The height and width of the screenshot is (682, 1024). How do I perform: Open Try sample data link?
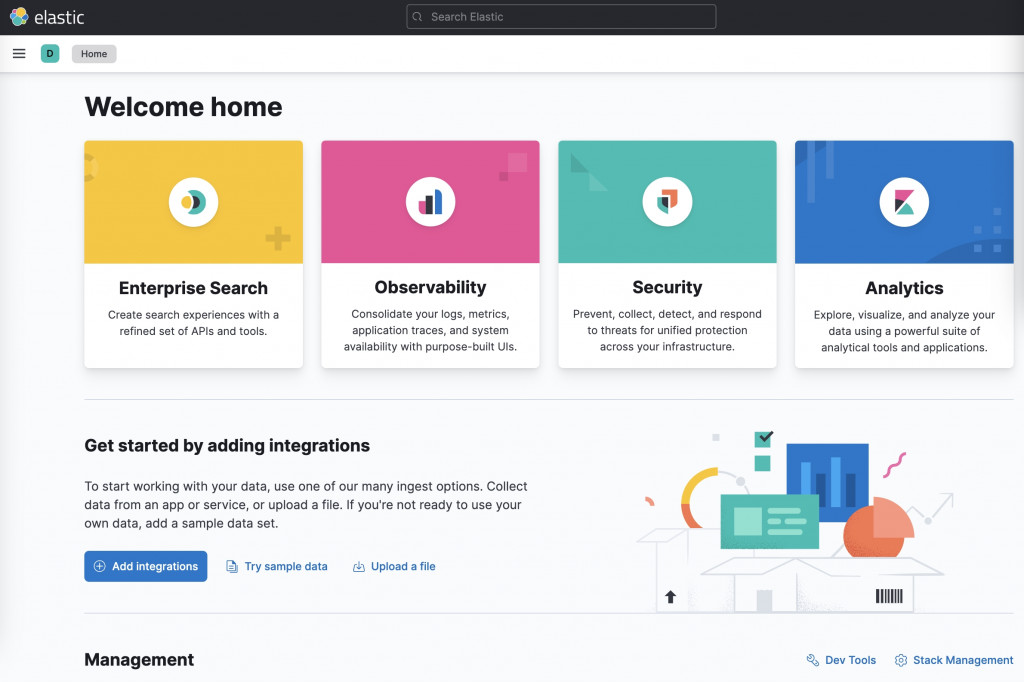click(286, 566)
